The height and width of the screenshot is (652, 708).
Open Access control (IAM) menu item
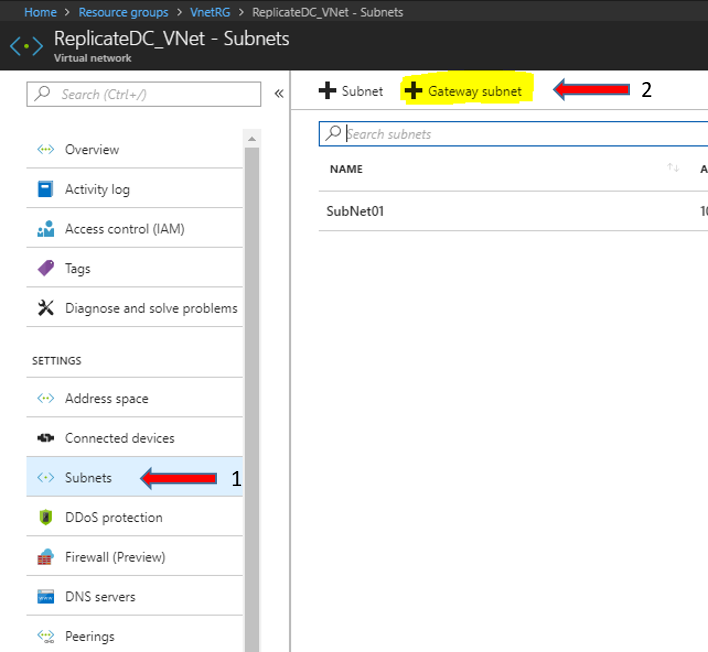coord(135,229)
